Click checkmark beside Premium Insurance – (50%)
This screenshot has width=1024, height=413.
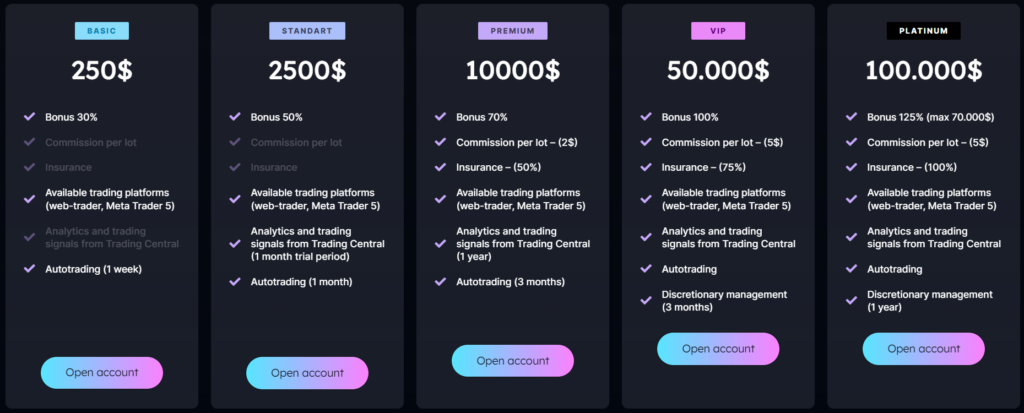[x=440, y=167]
